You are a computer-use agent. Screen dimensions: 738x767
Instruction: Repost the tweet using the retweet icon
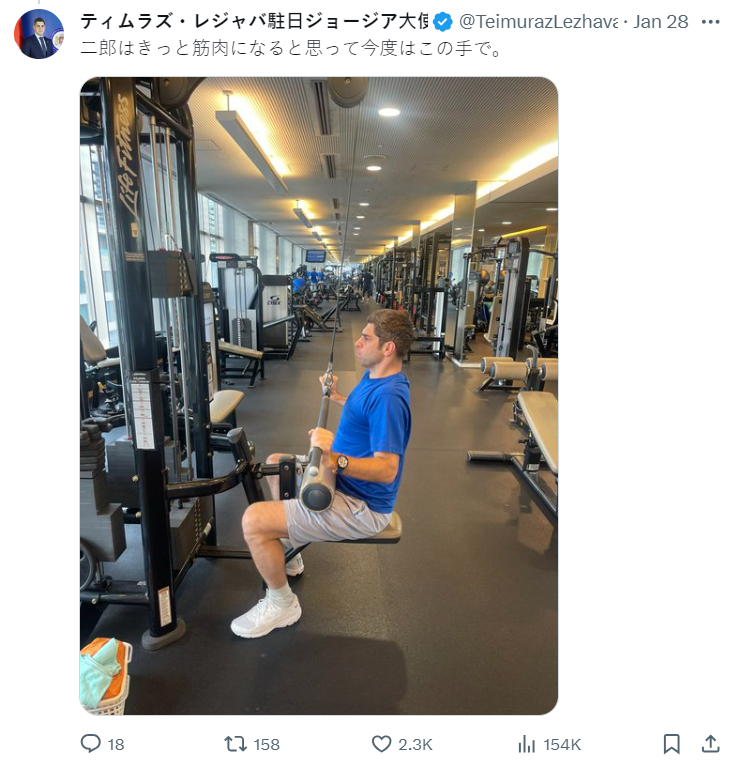pos(235,744)
